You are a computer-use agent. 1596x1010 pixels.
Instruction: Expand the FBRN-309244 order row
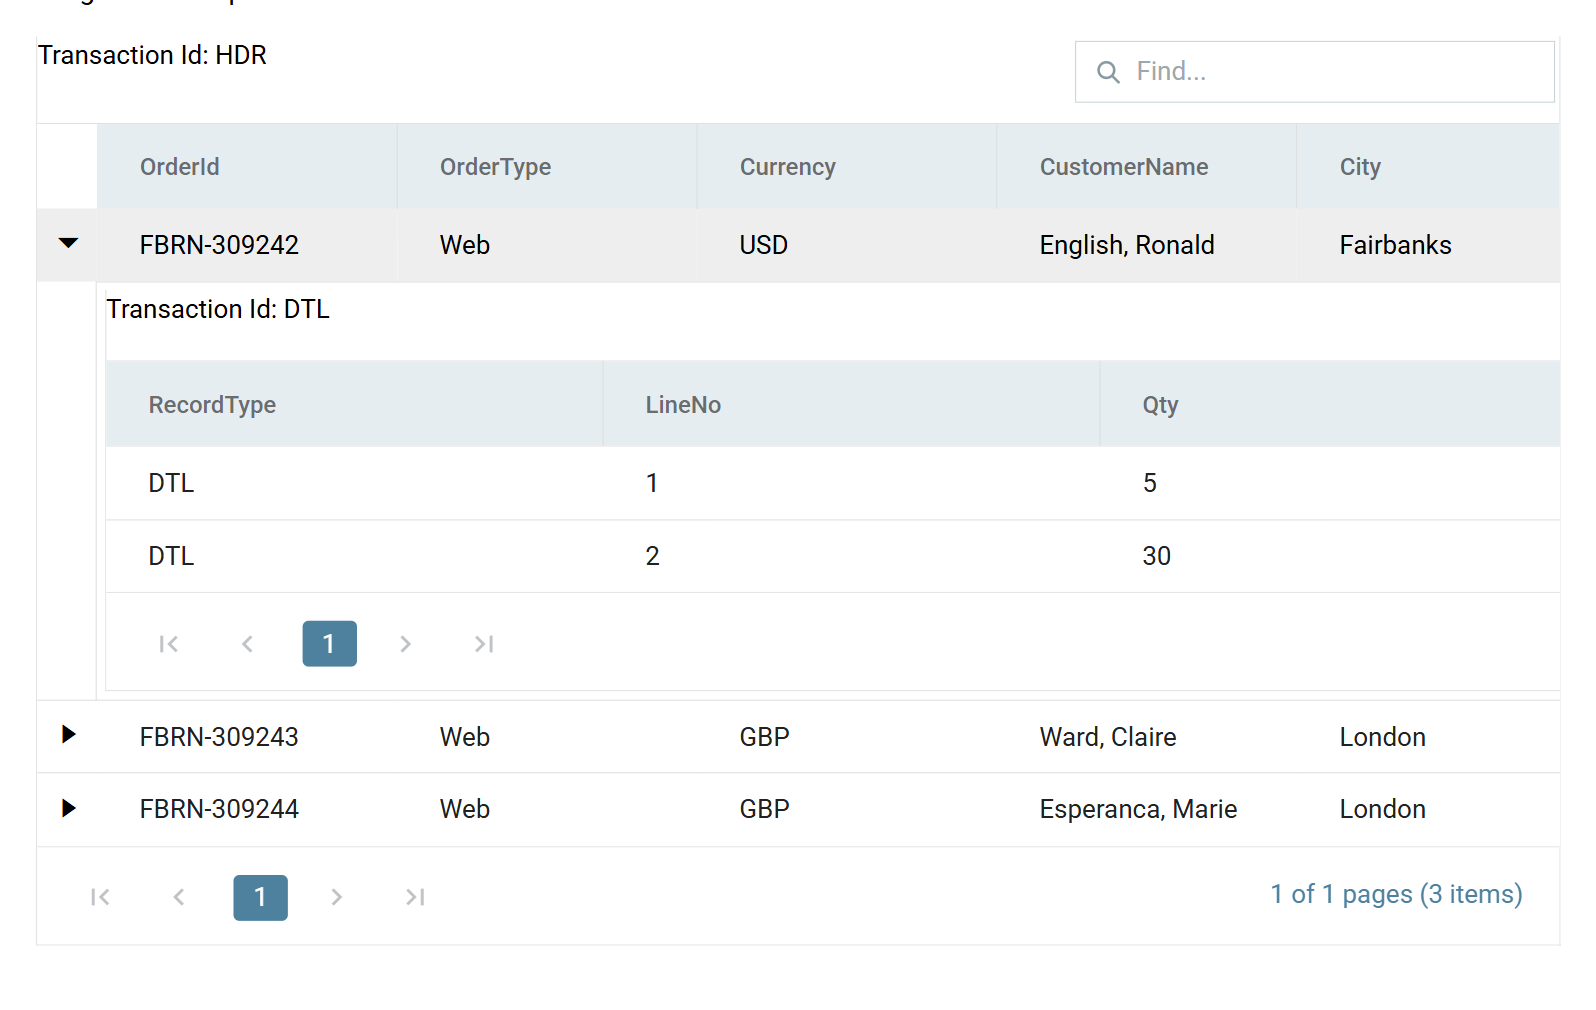tap(68, 808)
